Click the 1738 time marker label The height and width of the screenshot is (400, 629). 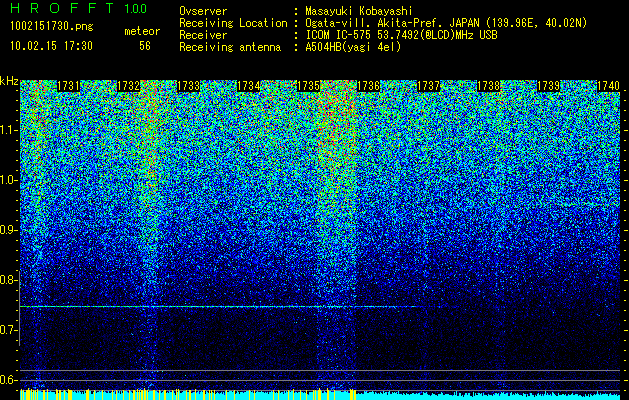(489, 86)
